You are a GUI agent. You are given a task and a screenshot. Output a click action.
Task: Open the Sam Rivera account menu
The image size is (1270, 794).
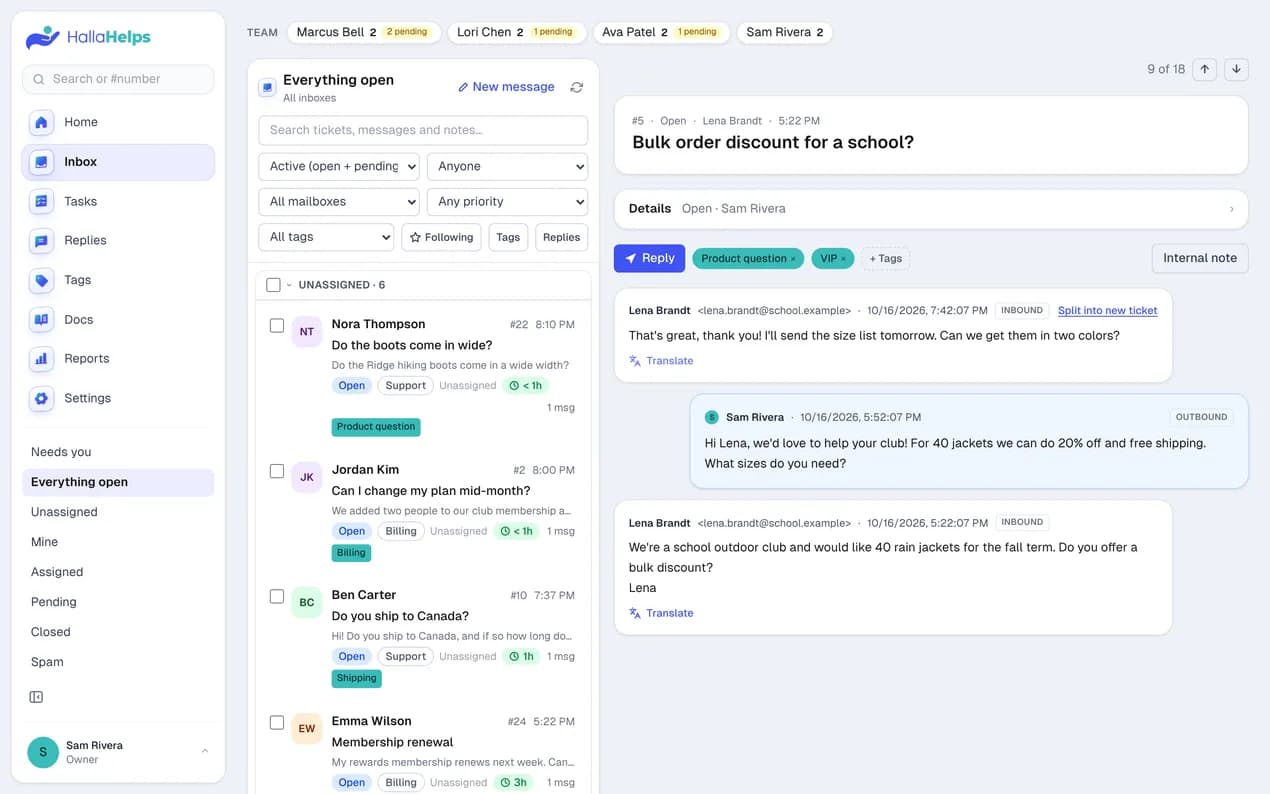(x=118, y=752)
